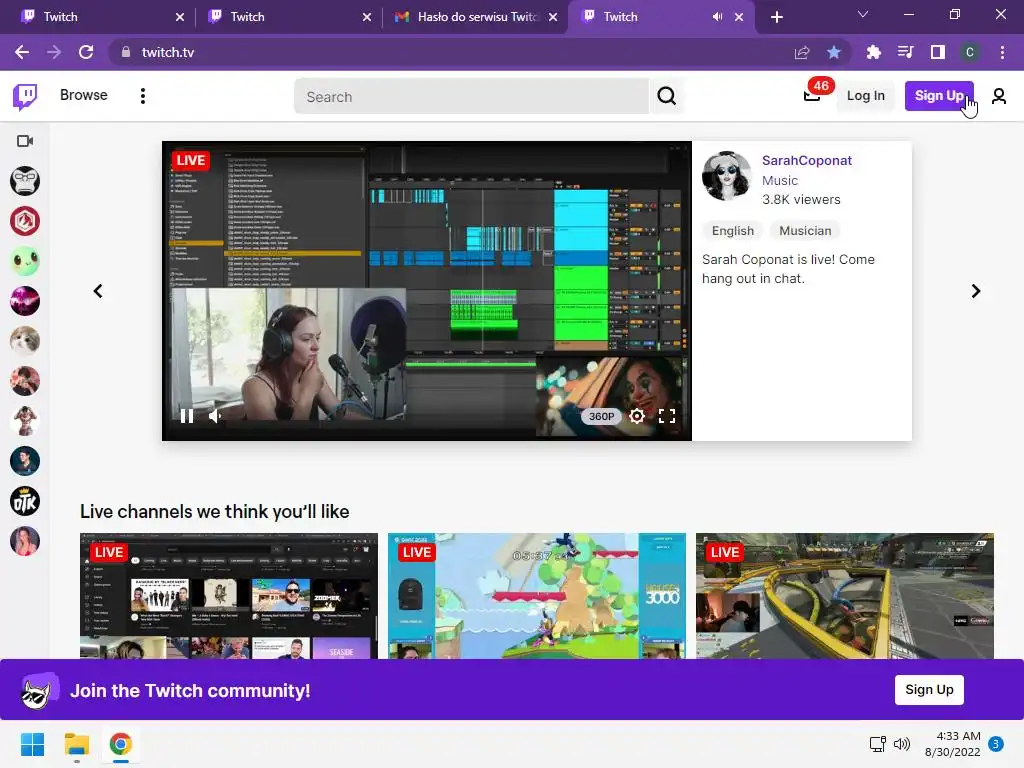Open the pink-purple avatar channel in sidebar
Screen dimensions: 1024x768
(x=25, y=301)
